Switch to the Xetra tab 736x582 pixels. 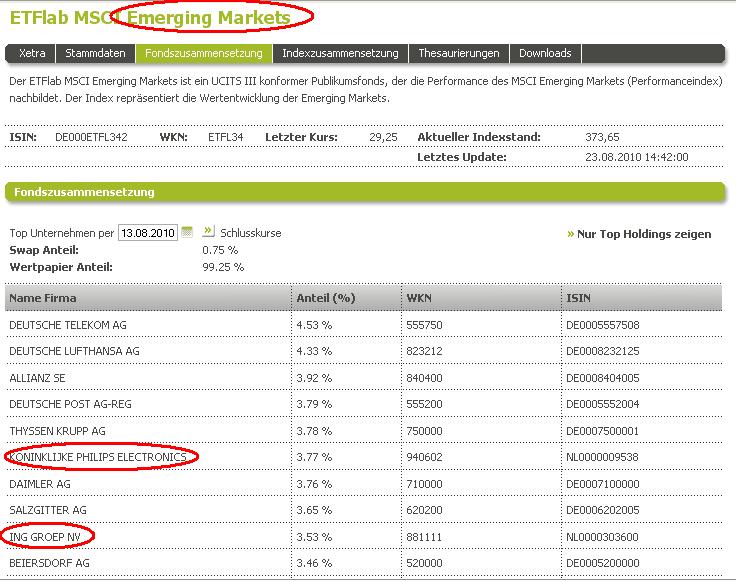point(32,53)
